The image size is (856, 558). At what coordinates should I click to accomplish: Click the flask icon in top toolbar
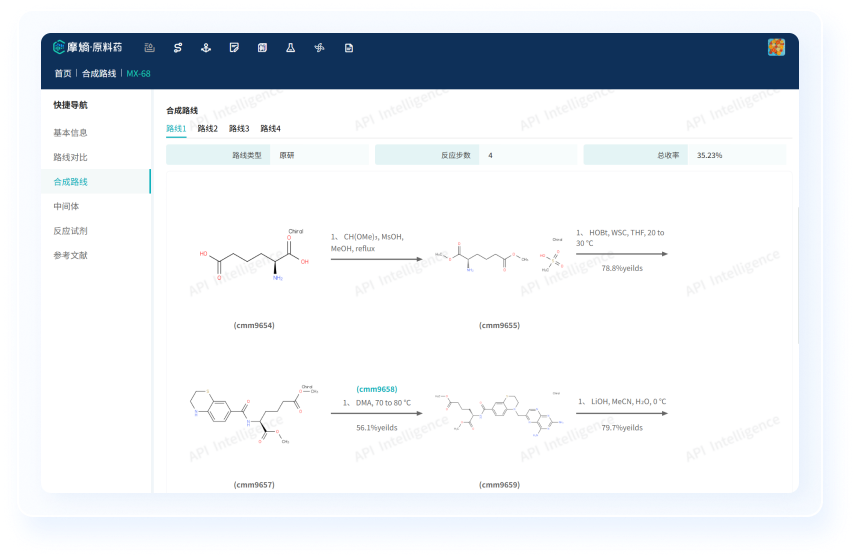point(290,48)
